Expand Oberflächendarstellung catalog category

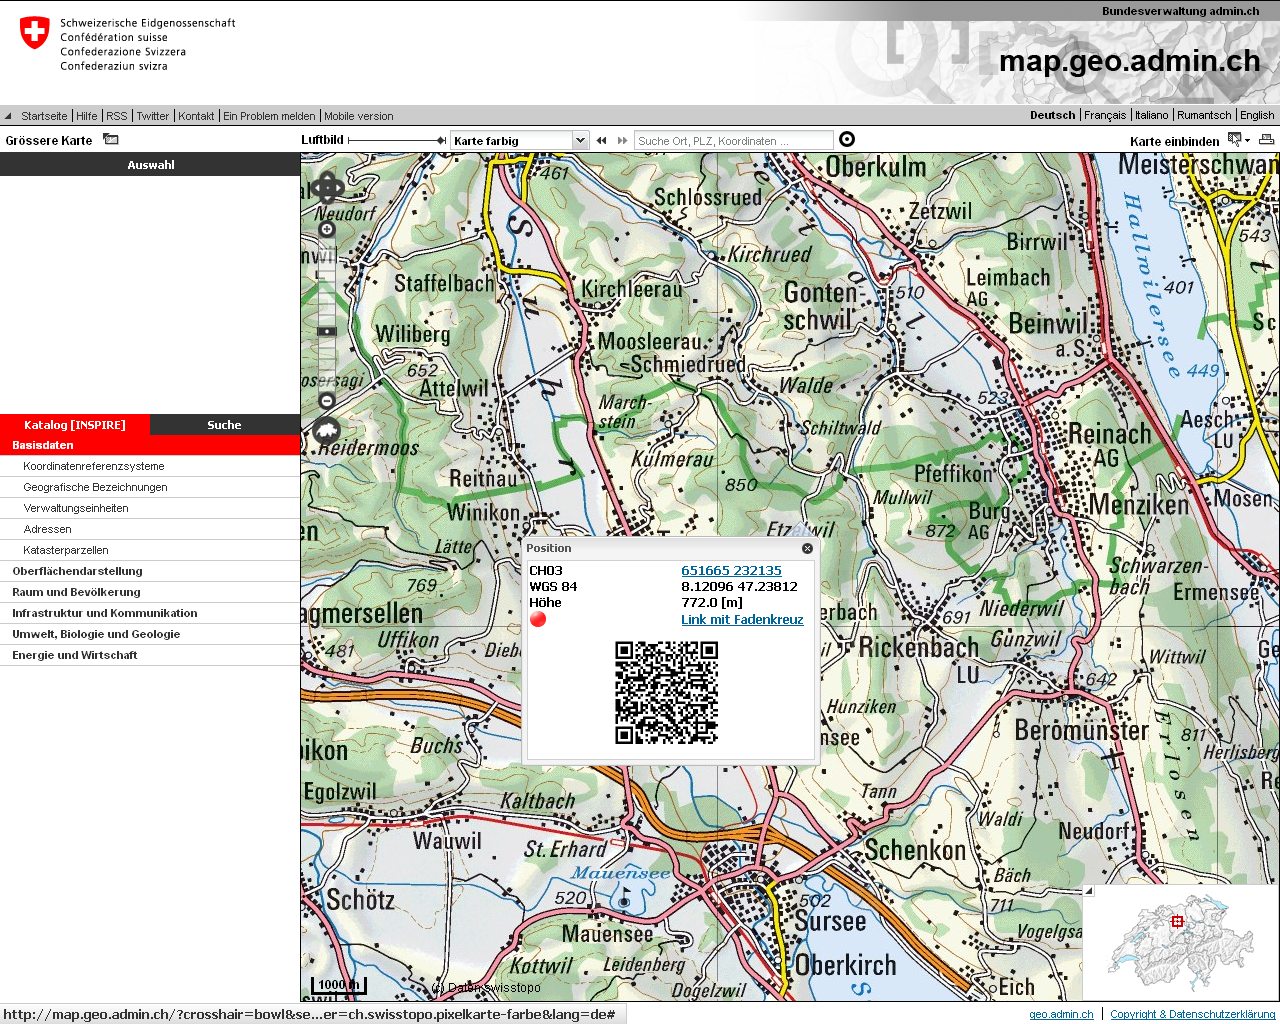pos(77,571)
